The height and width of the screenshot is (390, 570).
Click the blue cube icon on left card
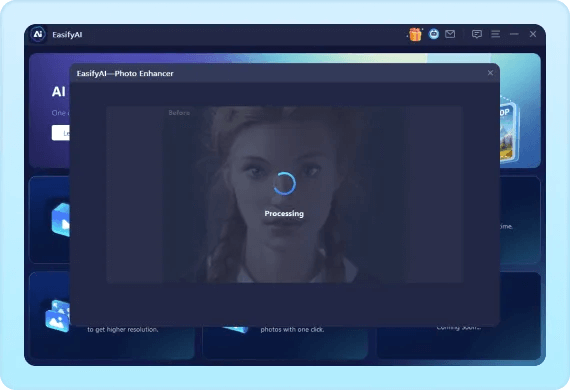[x=60, y=220]
